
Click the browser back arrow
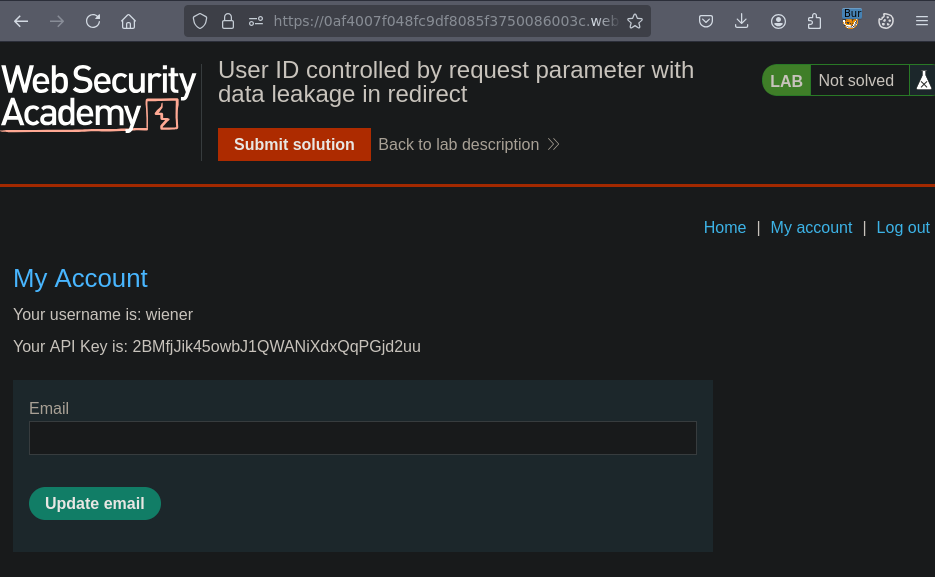click(21, 21)
